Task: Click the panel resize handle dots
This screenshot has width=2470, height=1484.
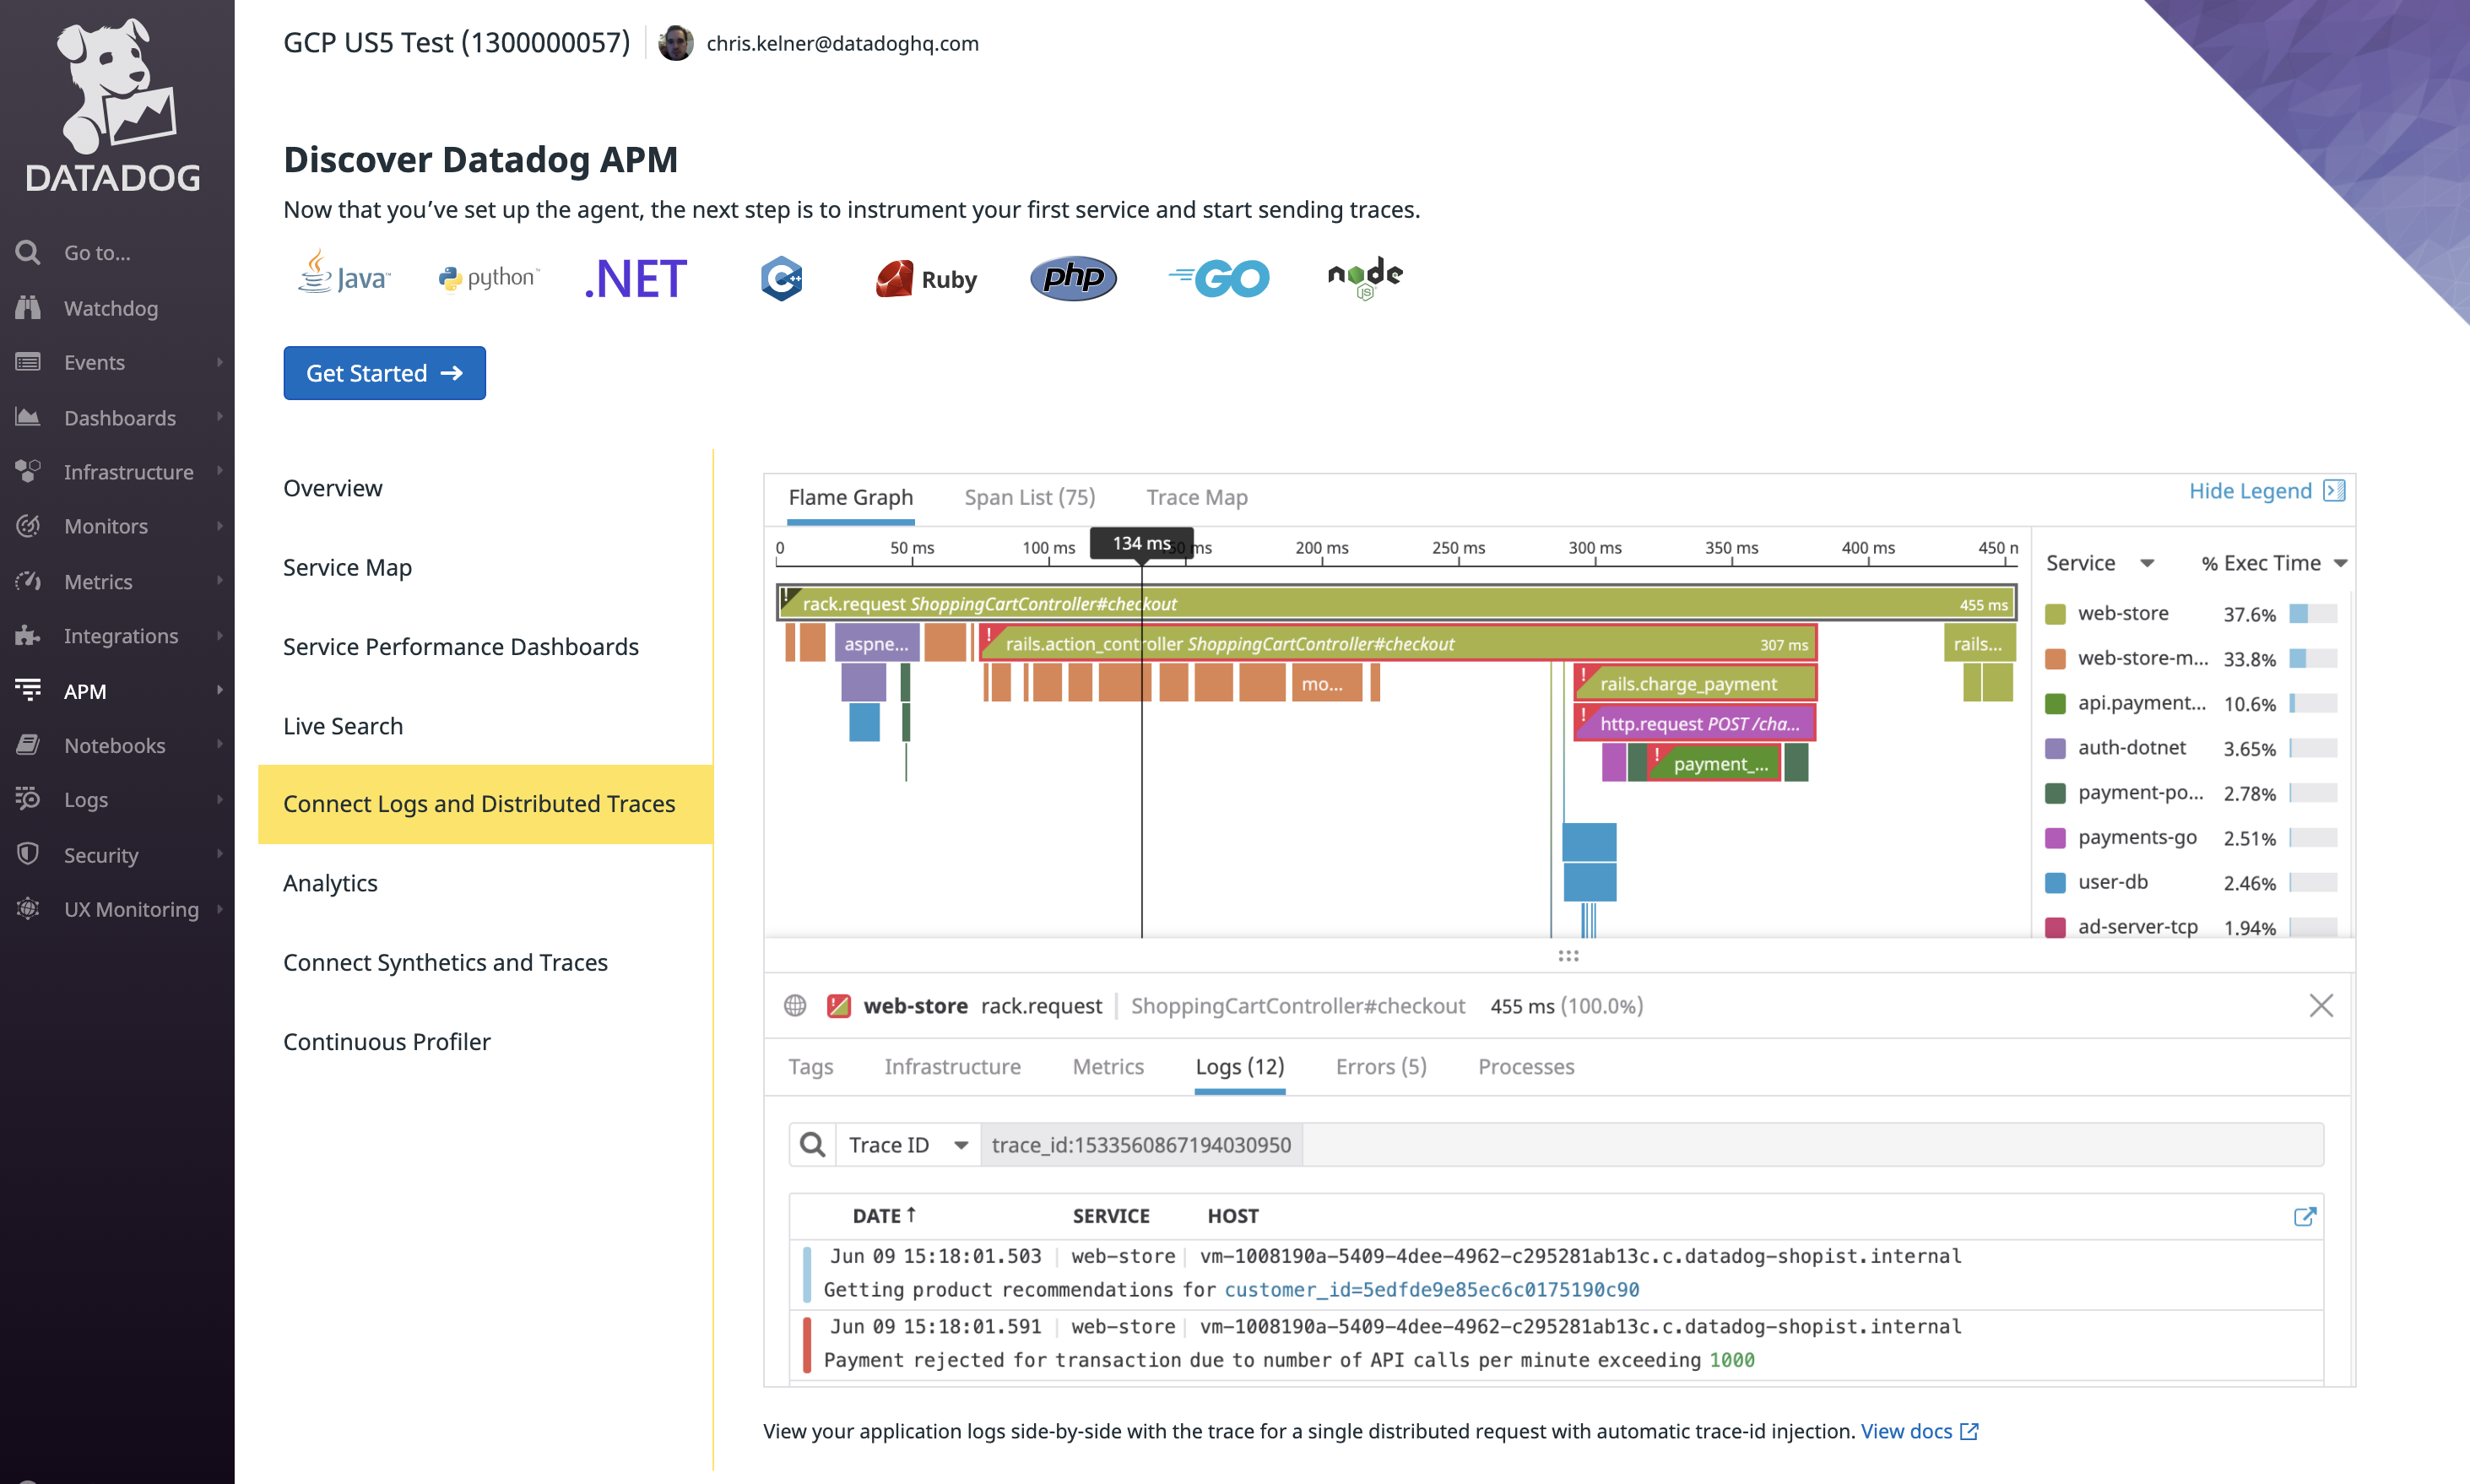Action: [1568, 956]
